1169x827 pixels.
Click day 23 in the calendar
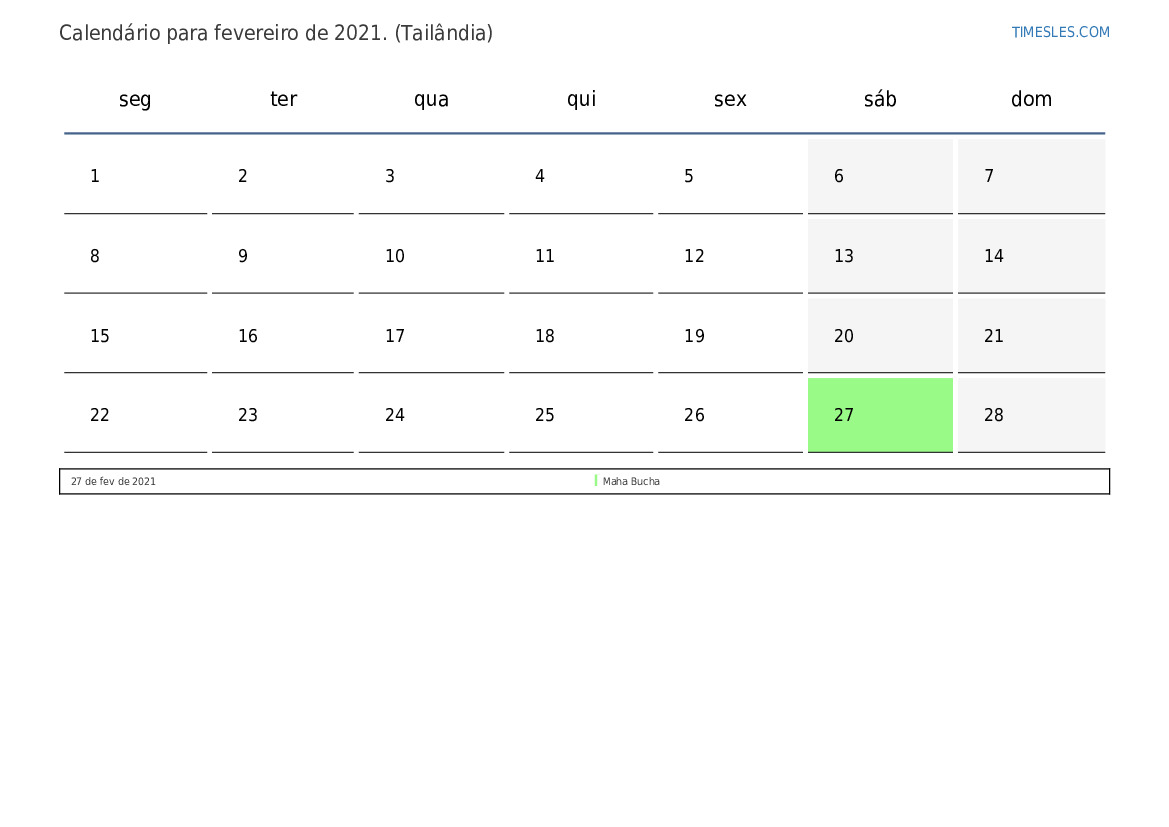click(x=283, y=415)
